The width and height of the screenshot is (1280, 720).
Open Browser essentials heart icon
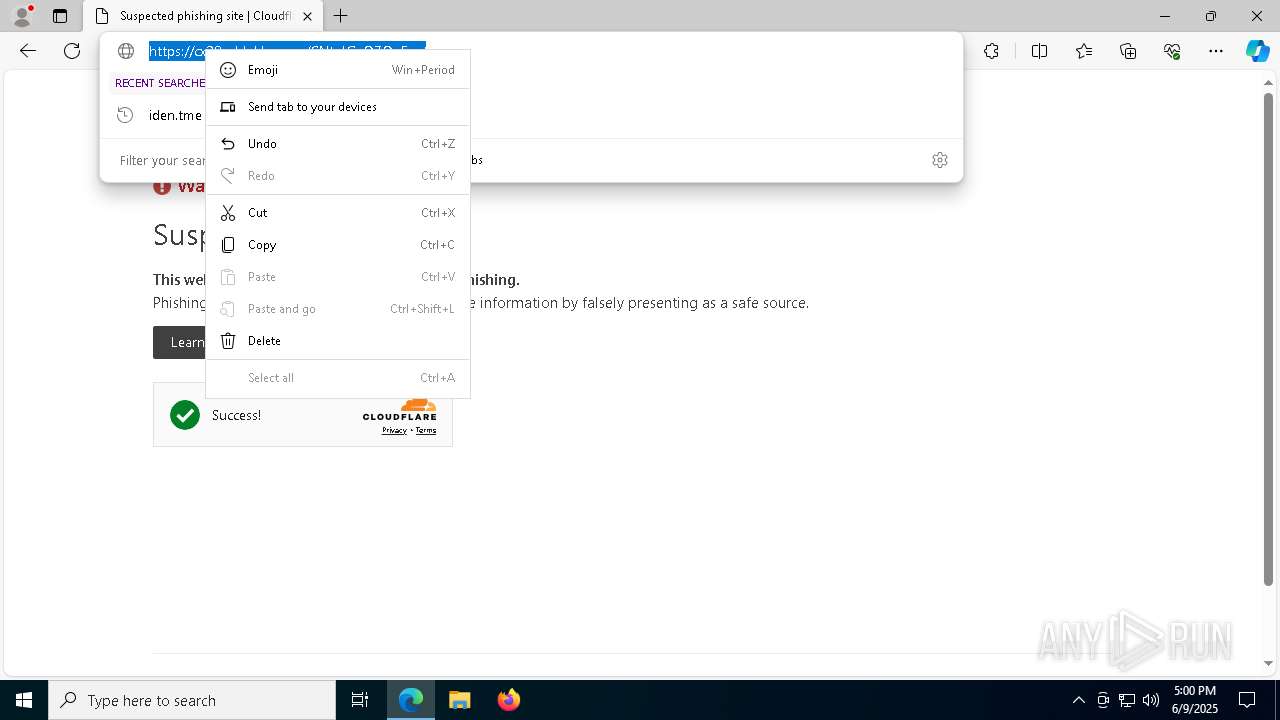1172,51
